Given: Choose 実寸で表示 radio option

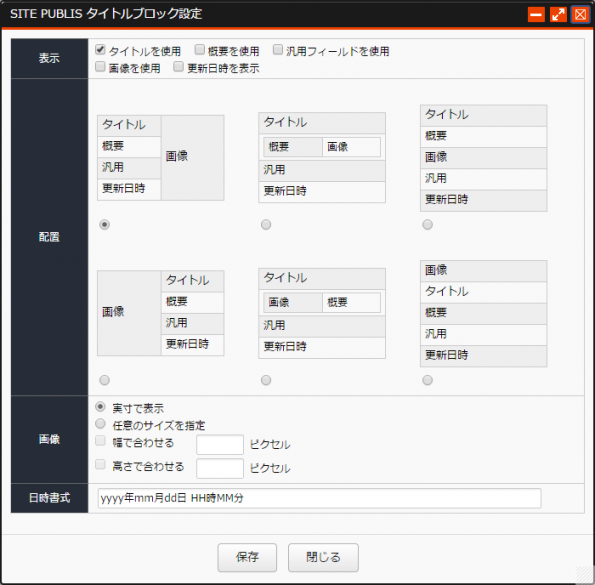Looking at the screenshot, I should [100, 407].
